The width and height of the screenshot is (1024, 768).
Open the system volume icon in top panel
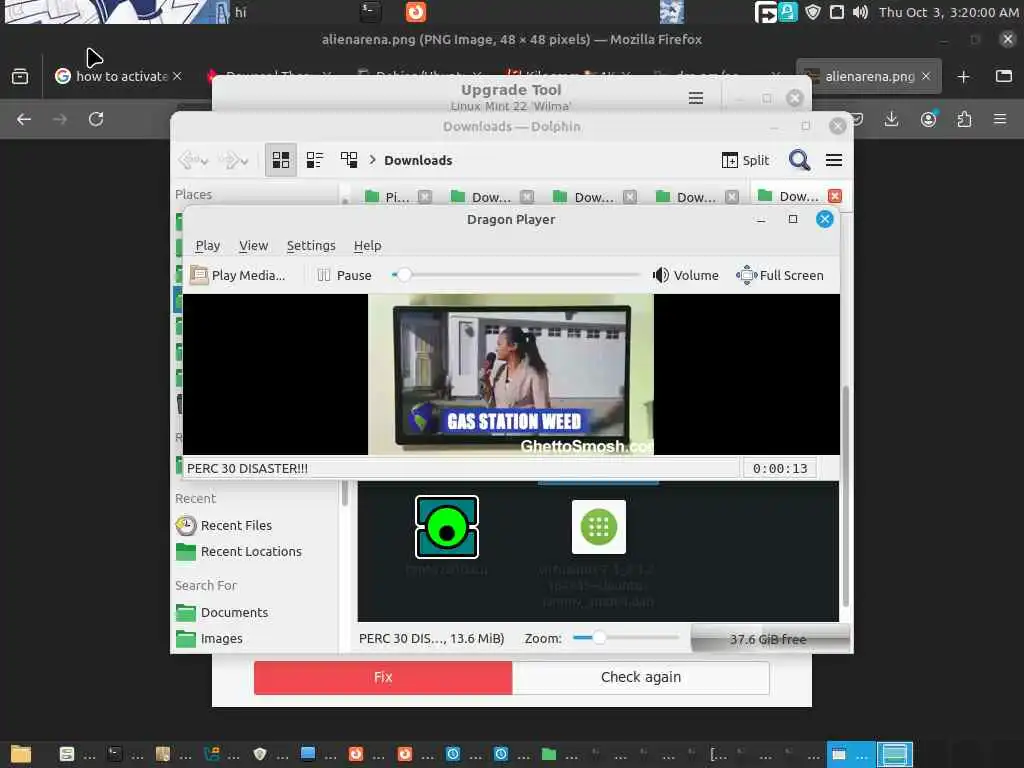pos(861,12)
